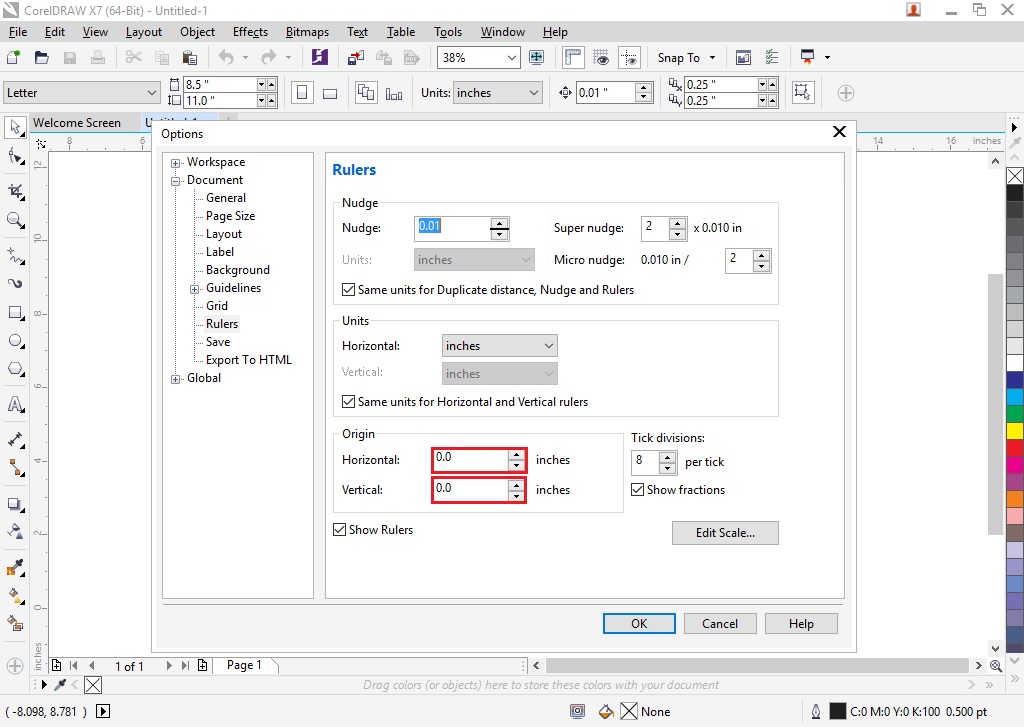Expand the Global tree node
Viewport: 1024px width, 727px height.
(175, 379)
